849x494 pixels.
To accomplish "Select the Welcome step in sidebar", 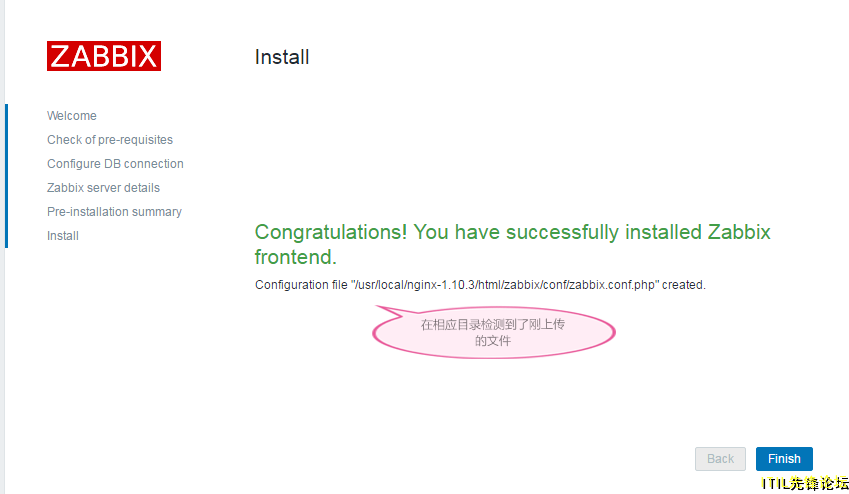I will click(x=71, y=115).
